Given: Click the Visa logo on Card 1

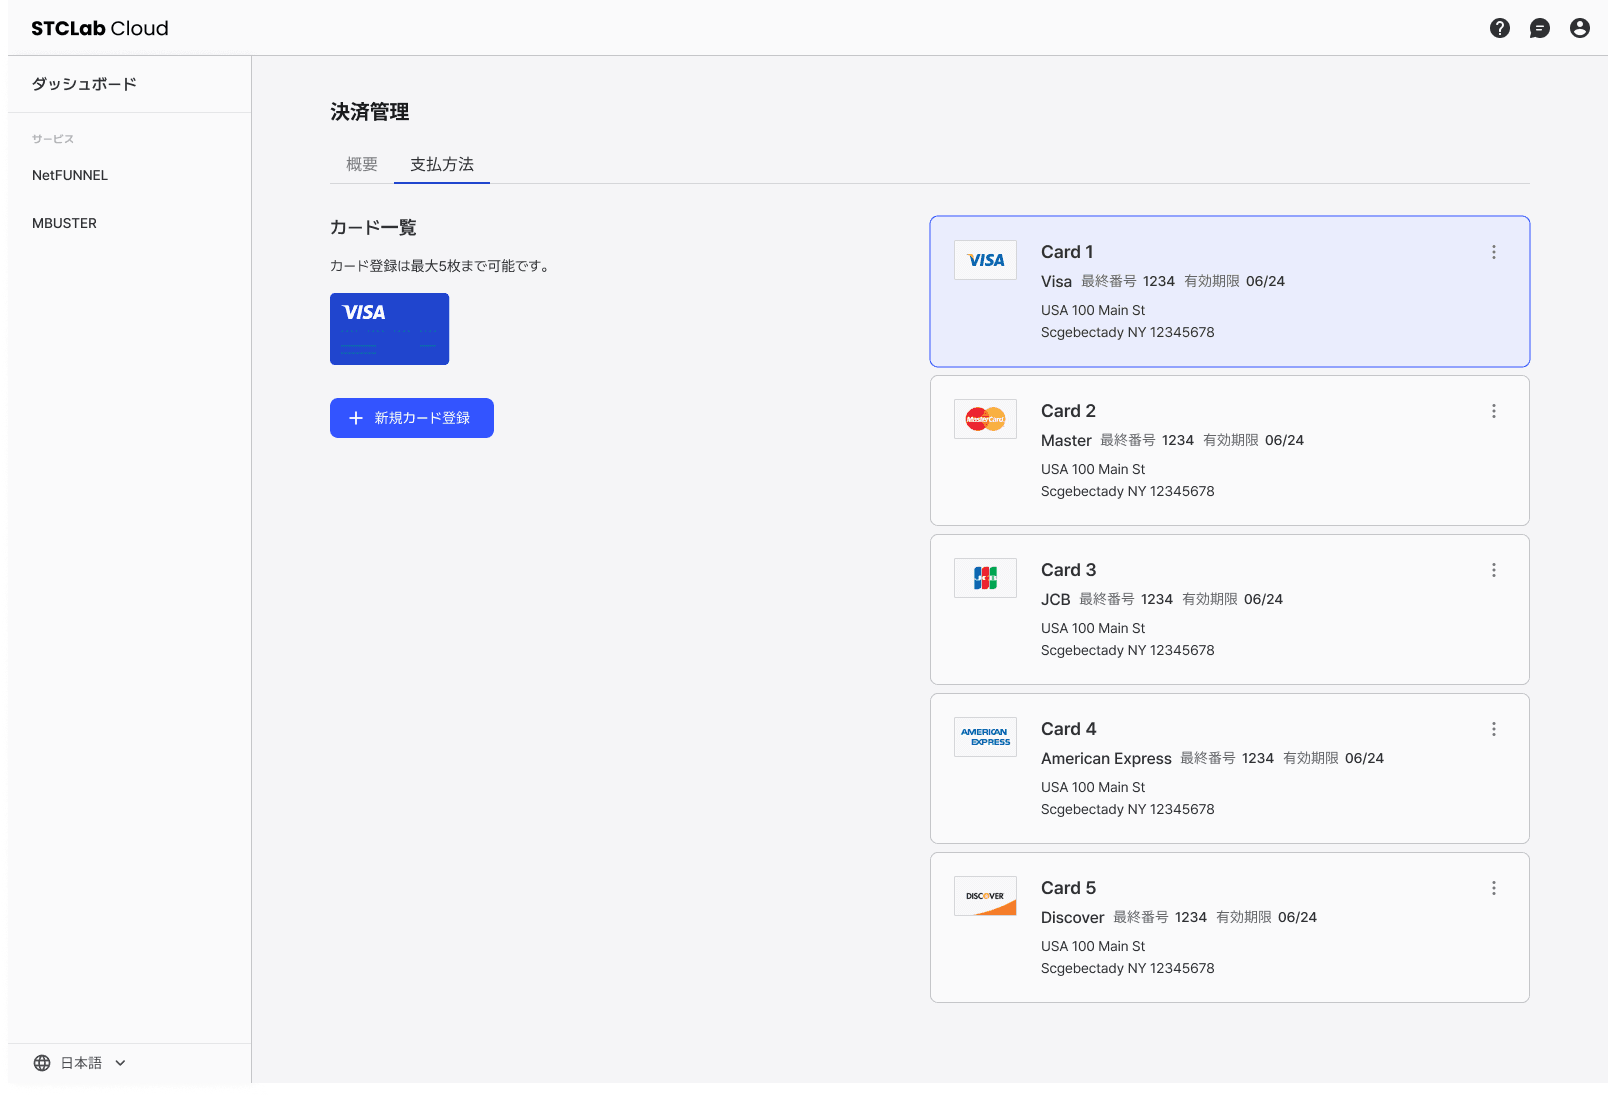Looking at the screenshot, I should 985,260.
